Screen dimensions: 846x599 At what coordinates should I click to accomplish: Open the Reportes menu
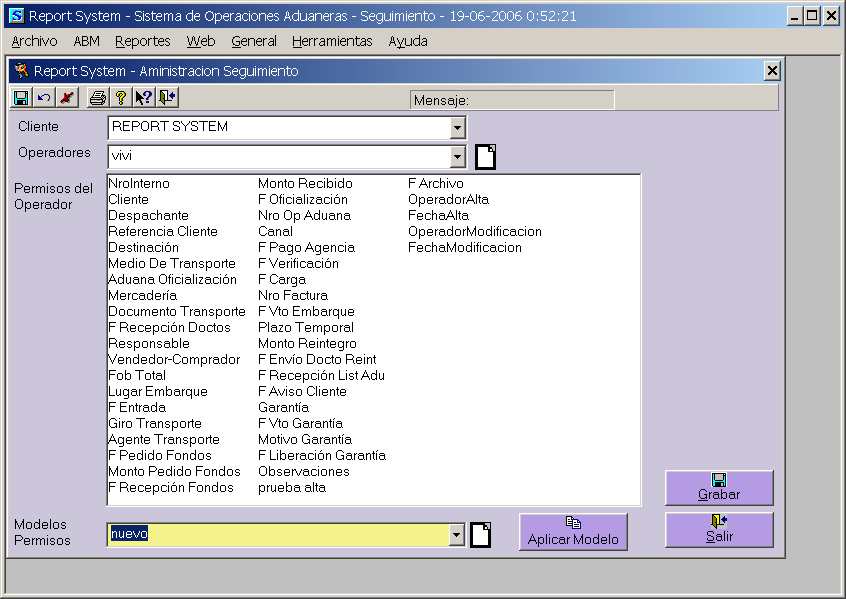[x=142, y=41]
